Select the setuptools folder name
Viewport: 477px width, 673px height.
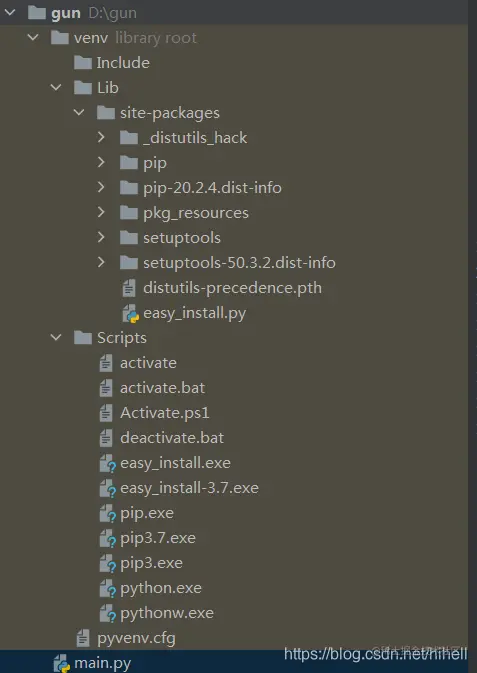[182, 238]
